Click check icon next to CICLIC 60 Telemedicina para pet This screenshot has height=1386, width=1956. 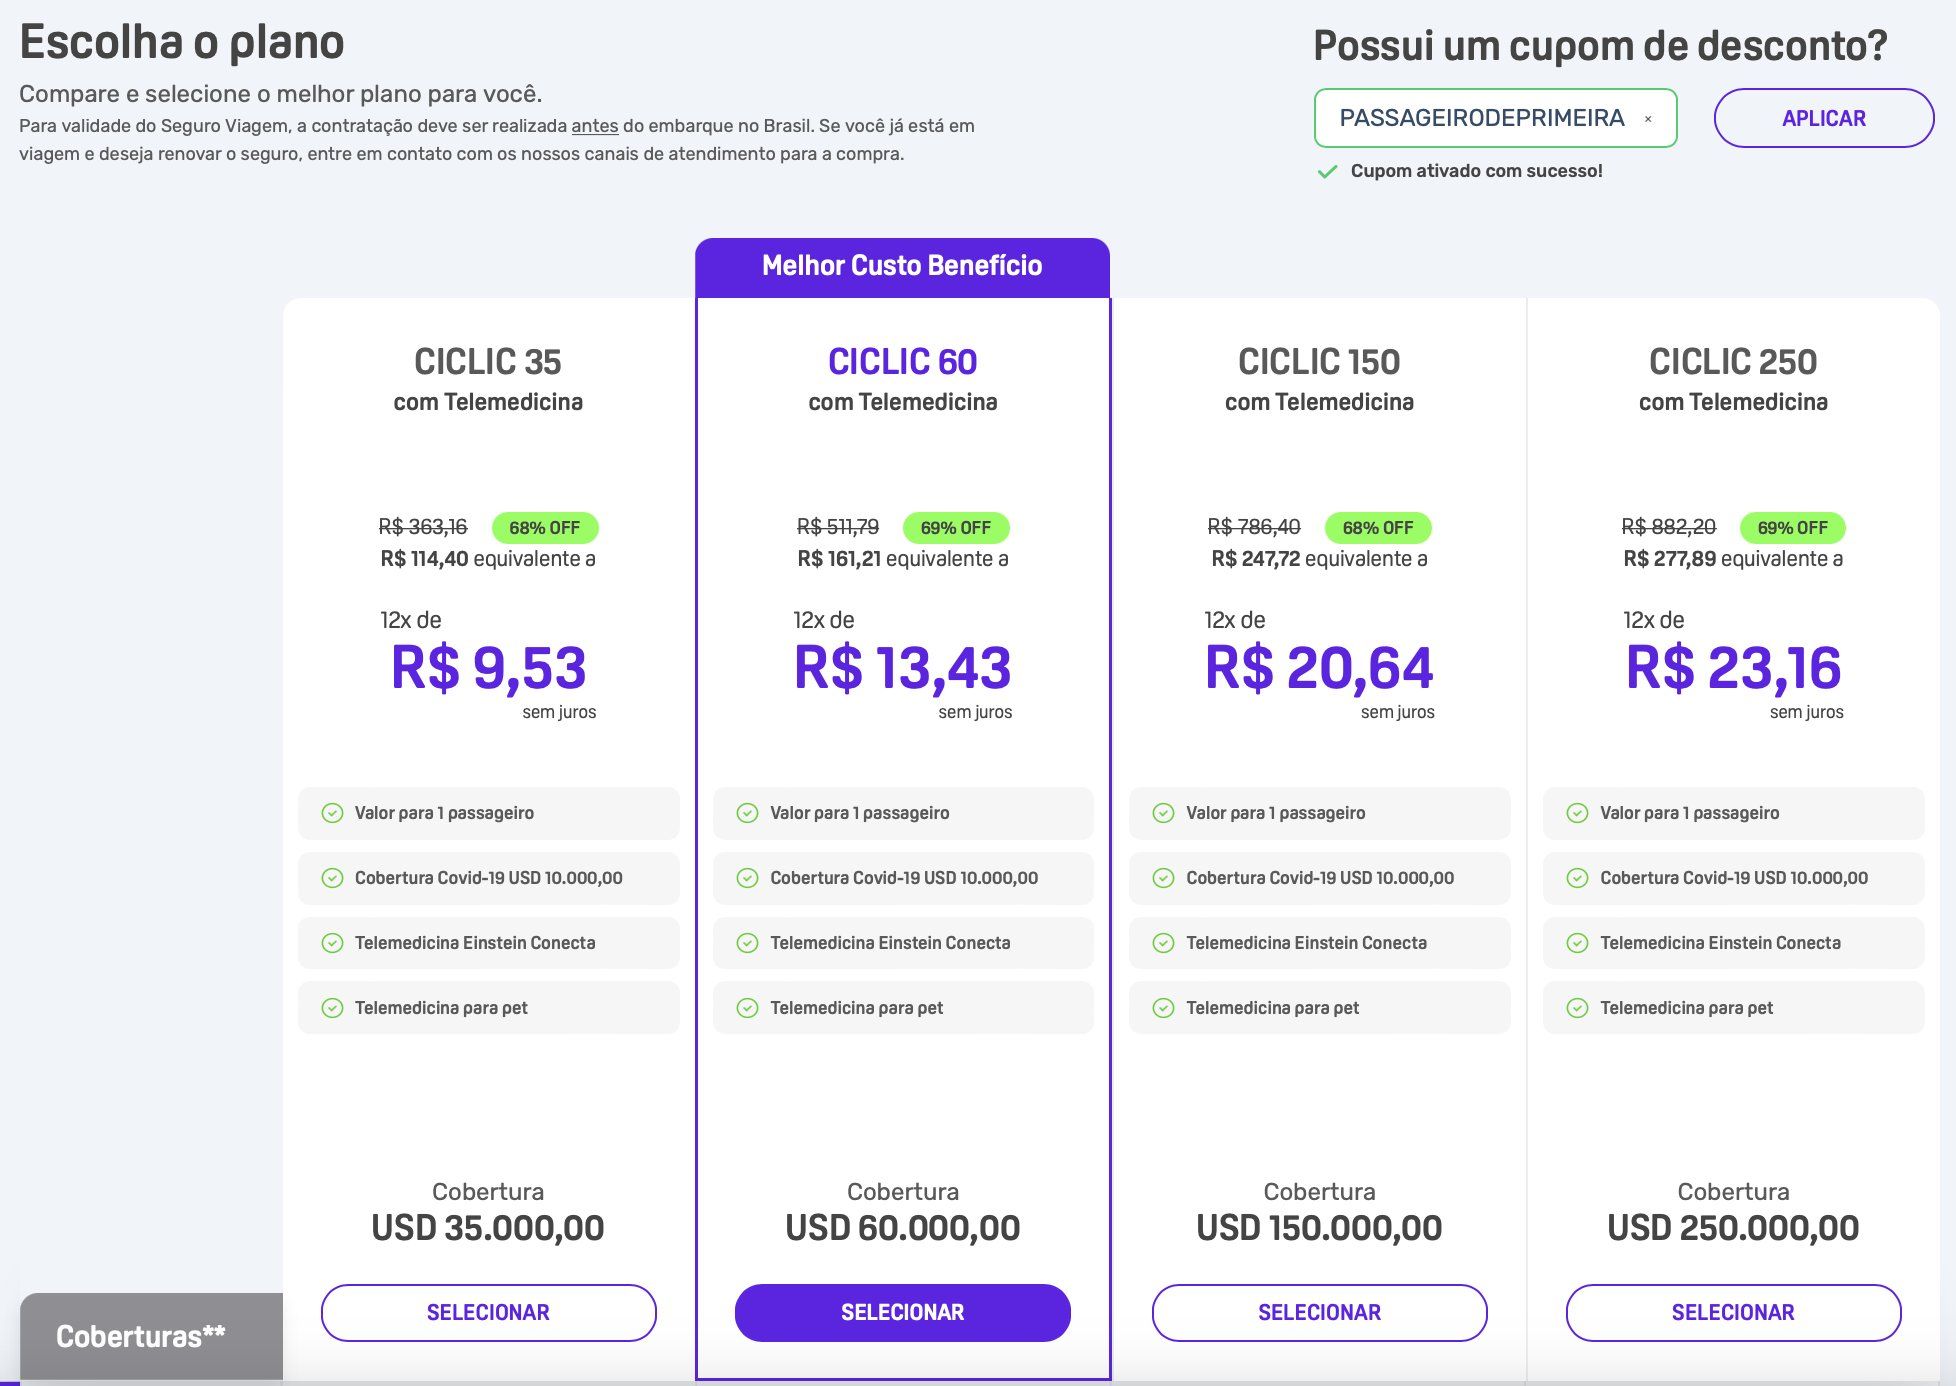pyautogui.click(x=747, y=1008)
